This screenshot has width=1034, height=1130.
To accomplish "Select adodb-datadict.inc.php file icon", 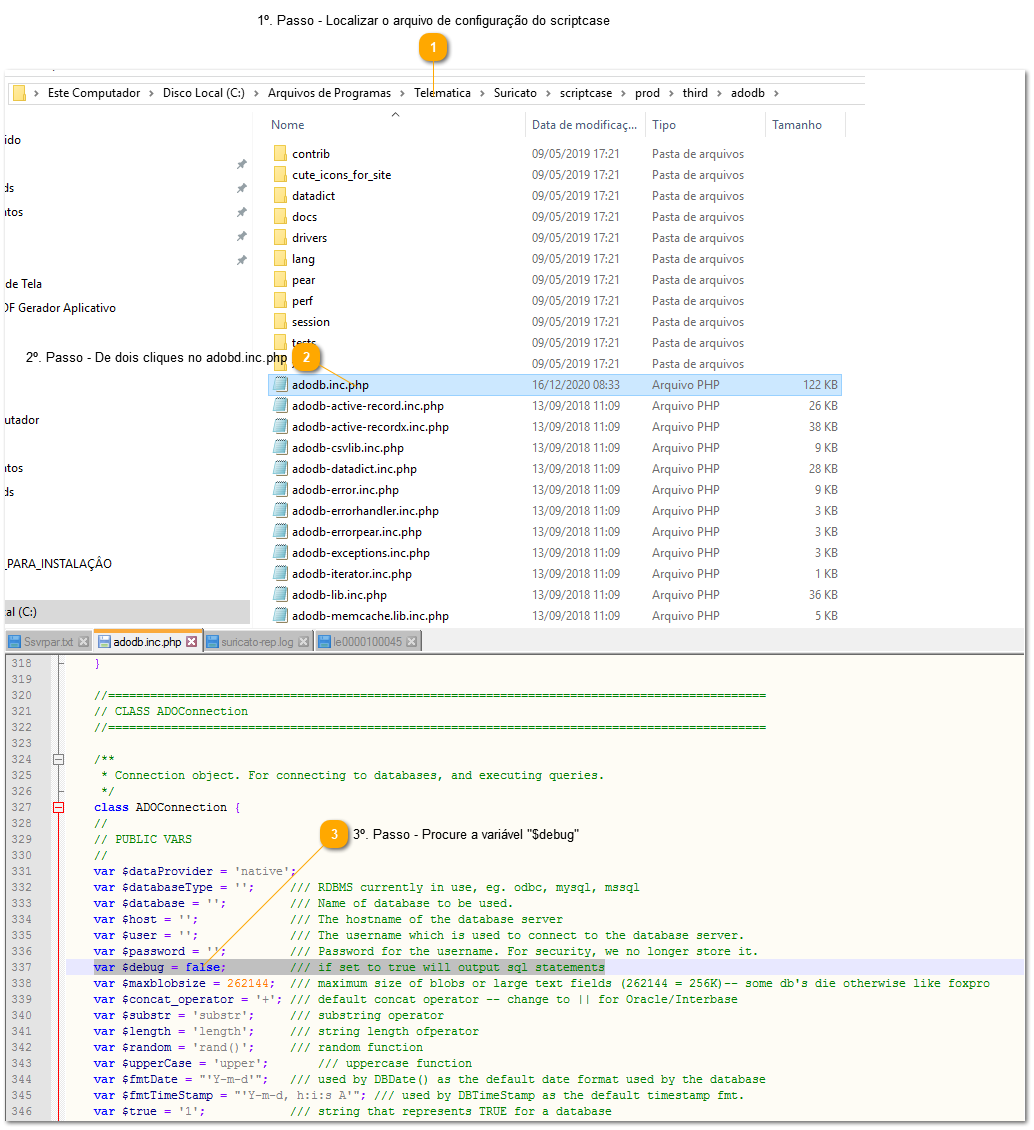I will (280, 468).
